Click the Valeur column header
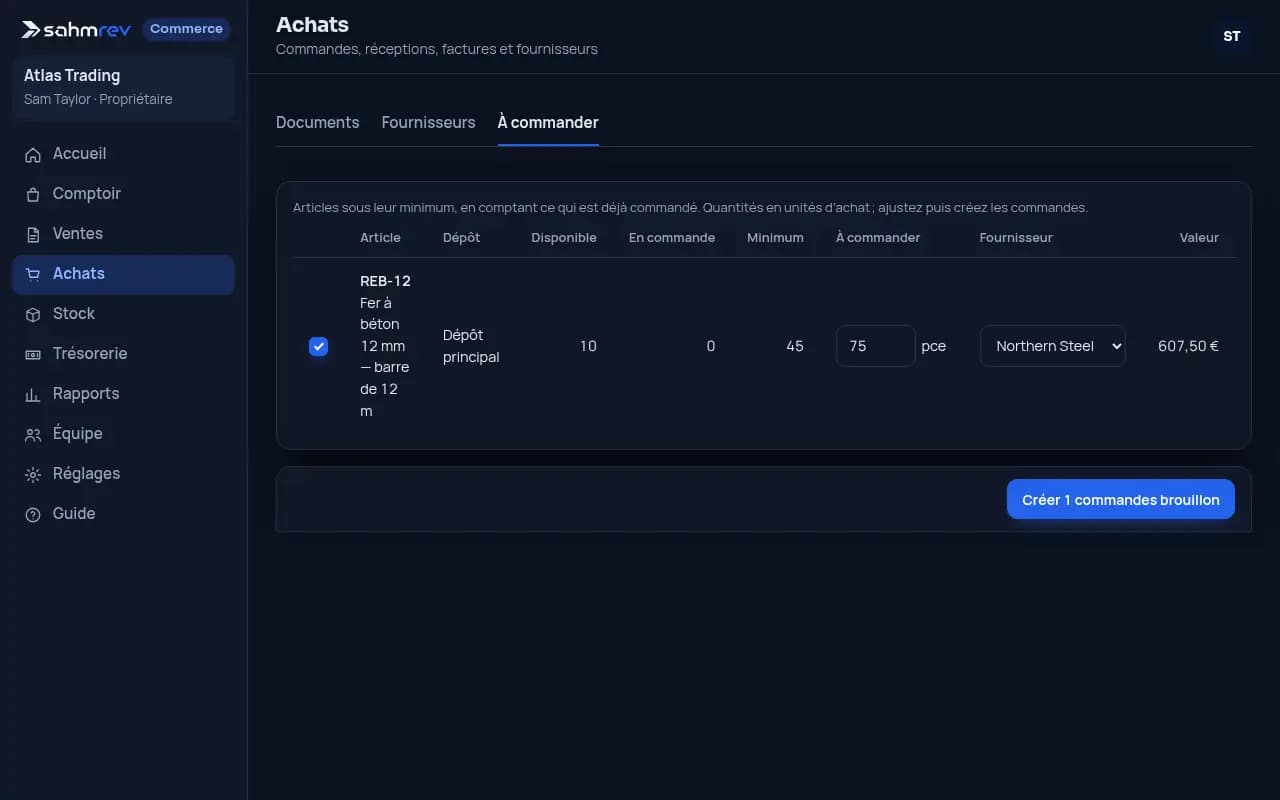 [x=1199, y=237]
